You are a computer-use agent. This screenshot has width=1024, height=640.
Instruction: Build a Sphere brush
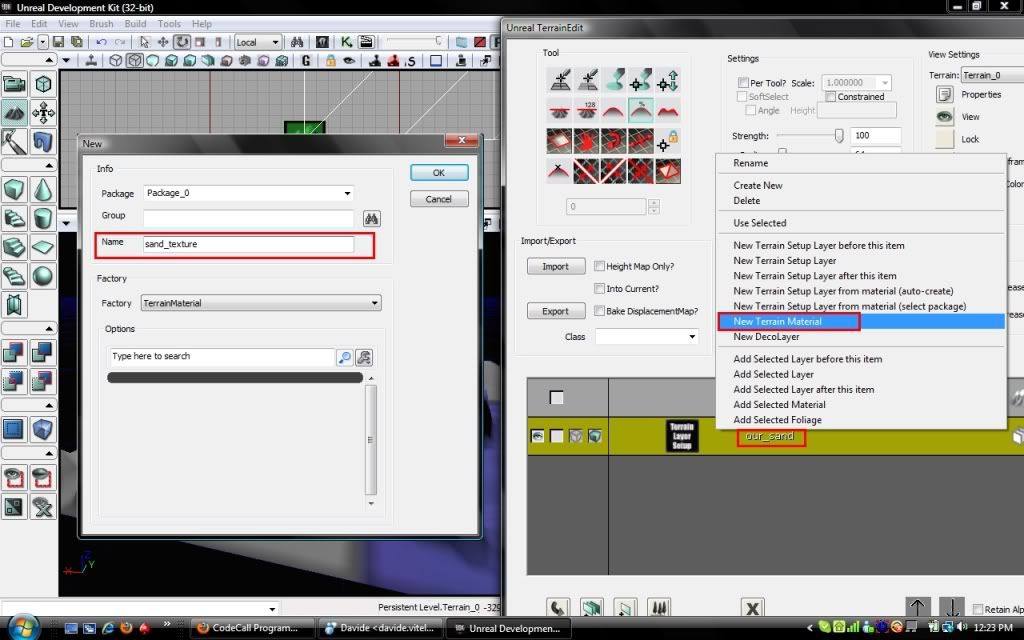pos(42,276)
